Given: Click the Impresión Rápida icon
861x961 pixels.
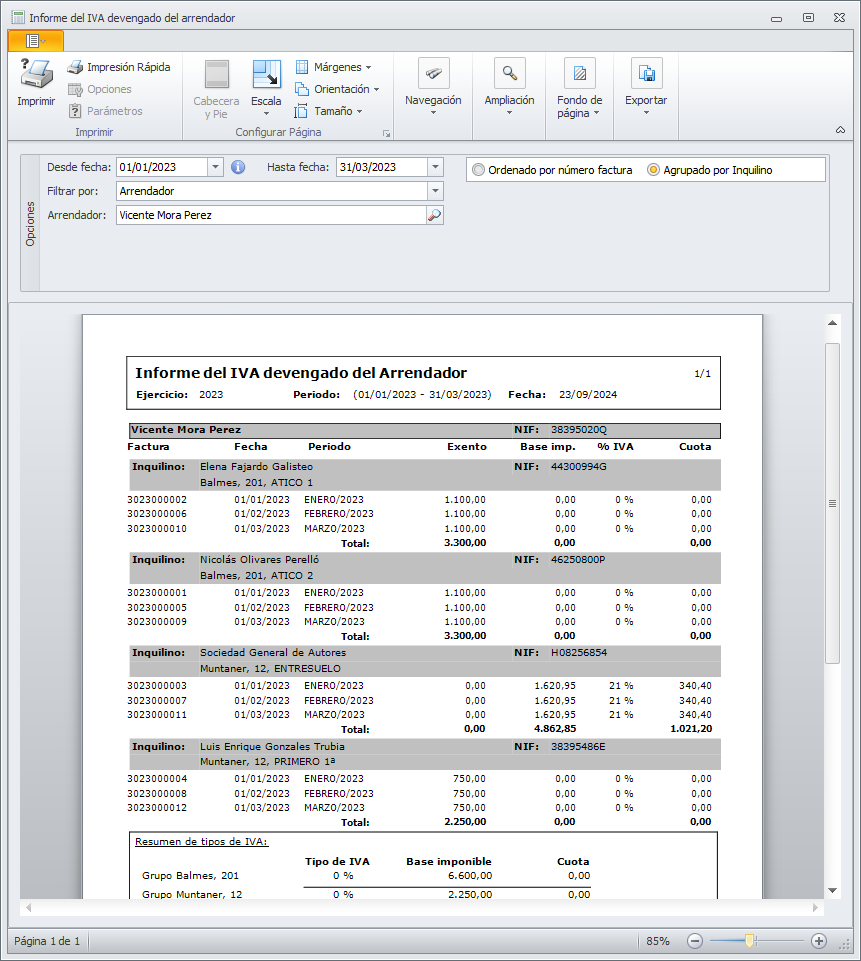Looking at the screenshot, I should pyautogui.click(x=75, y=68).
